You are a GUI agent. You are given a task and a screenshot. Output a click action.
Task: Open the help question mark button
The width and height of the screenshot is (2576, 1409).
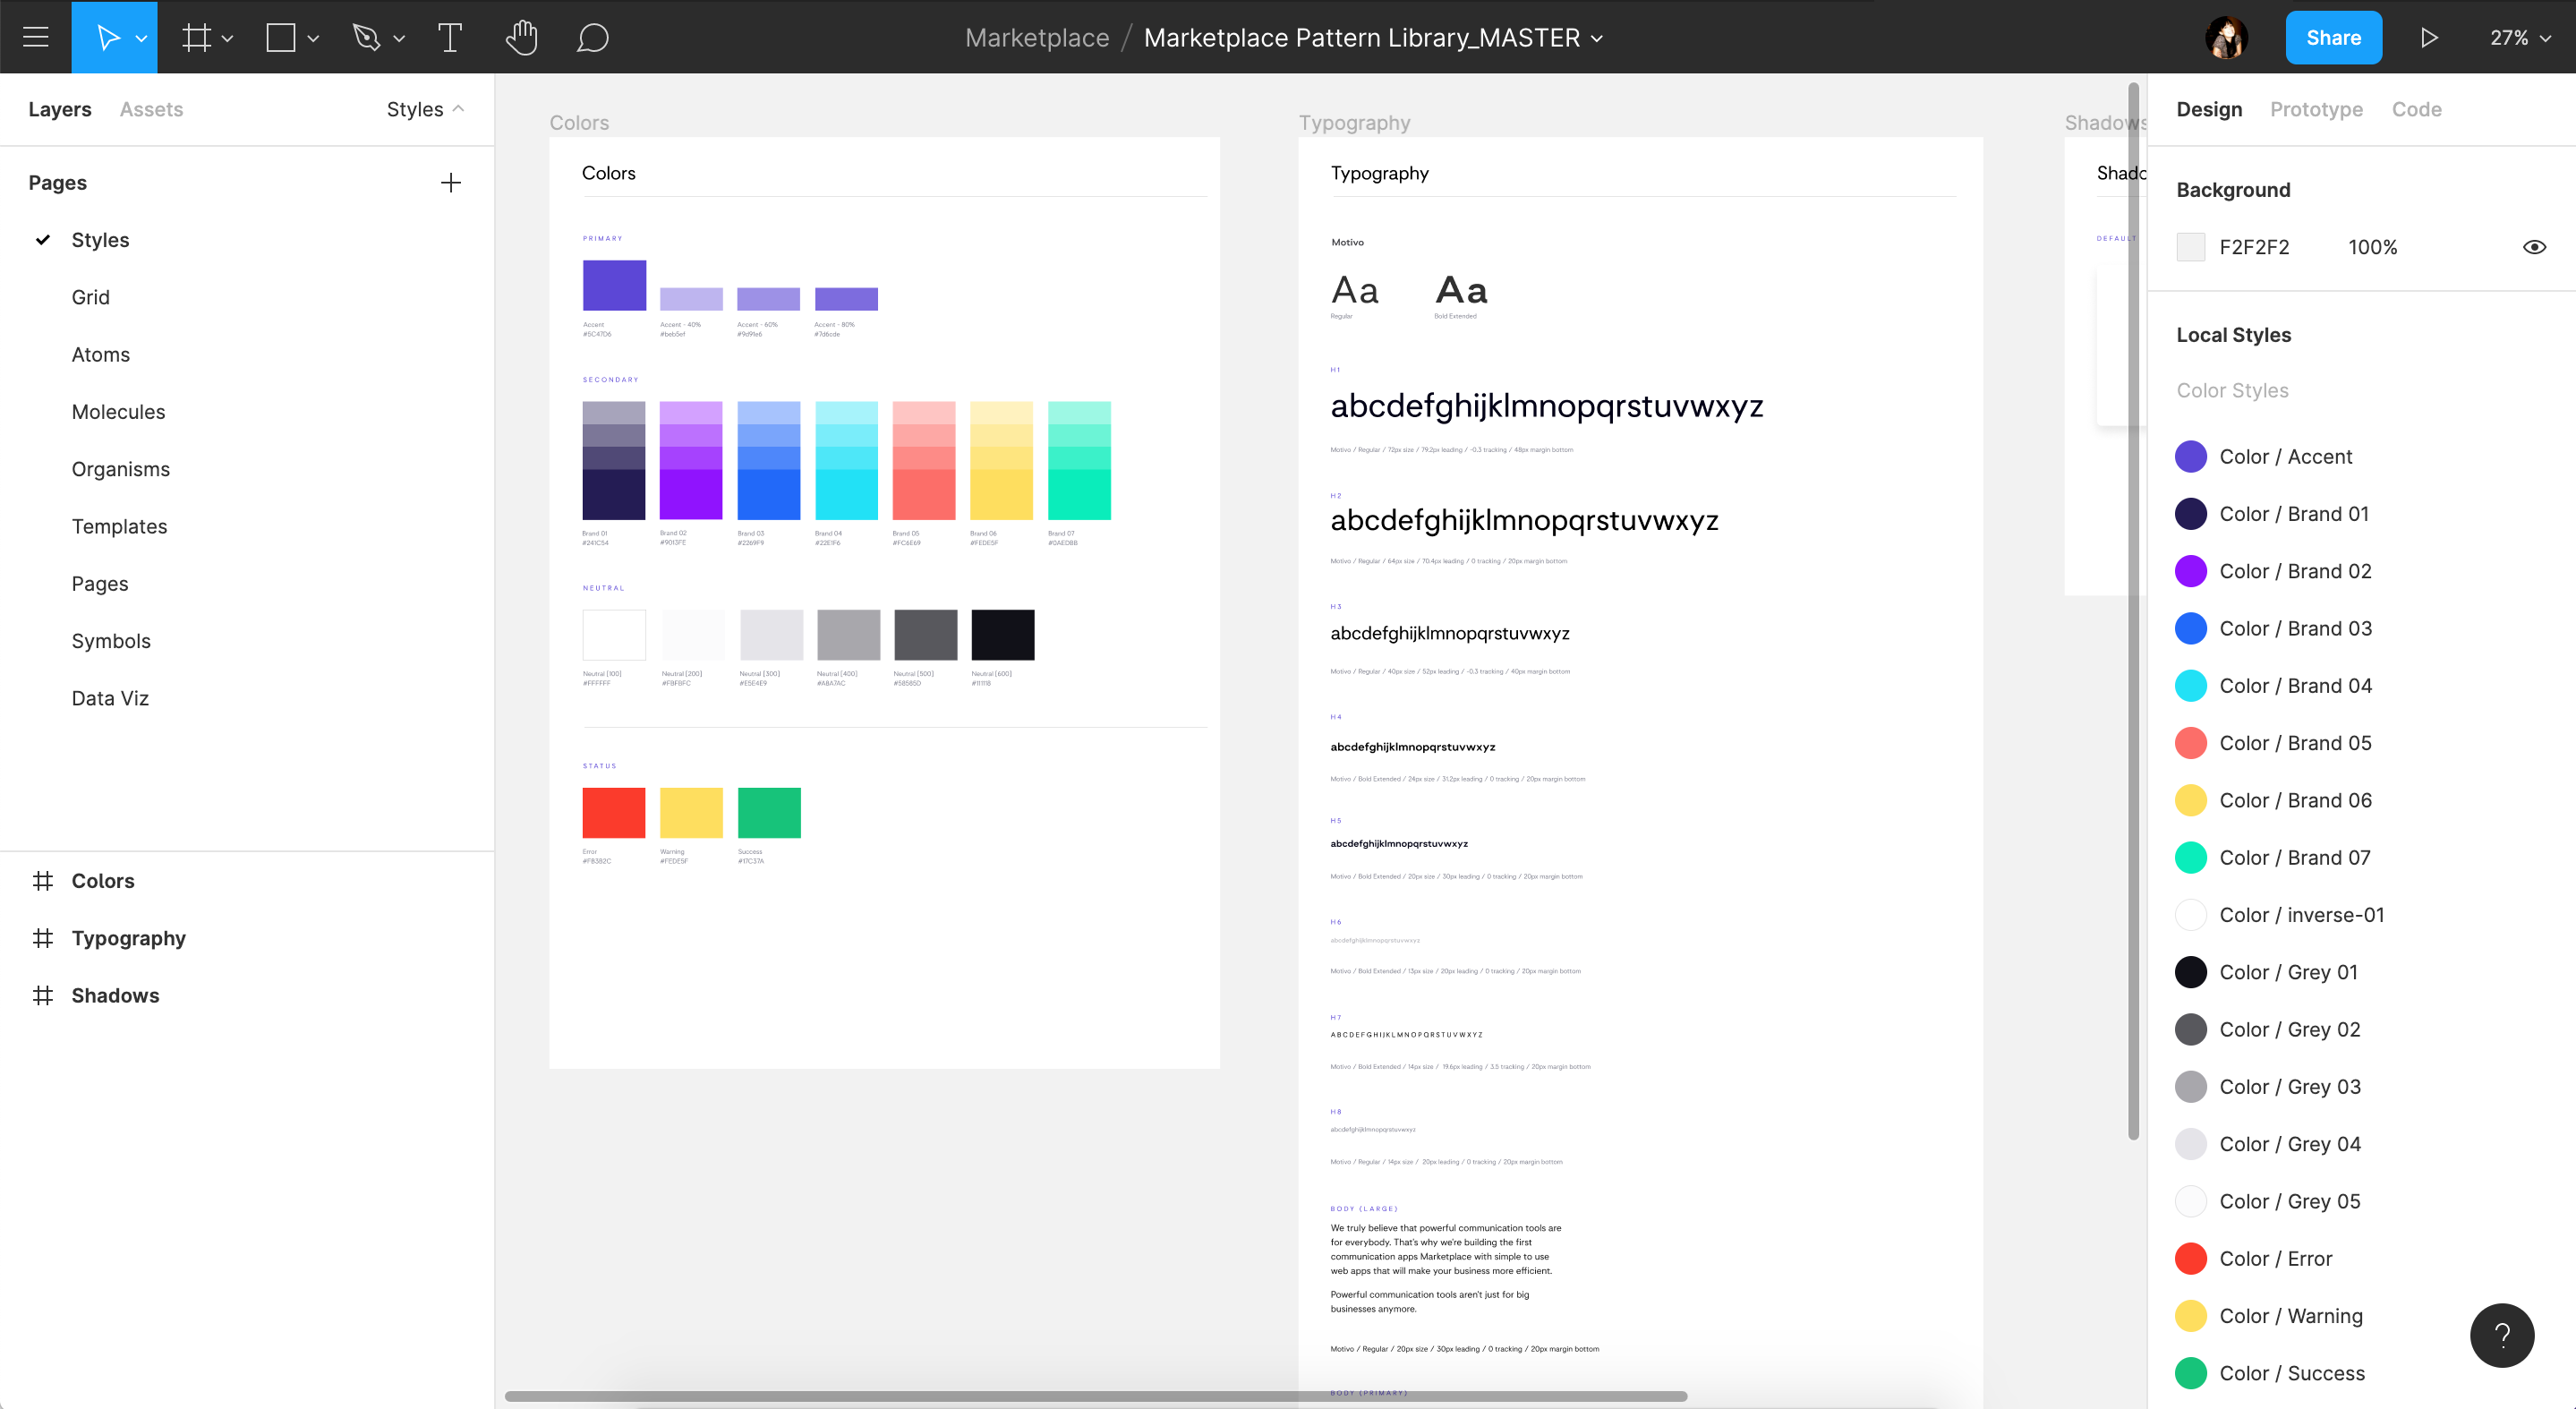pyautogui.click(x=2502, y=1335)
